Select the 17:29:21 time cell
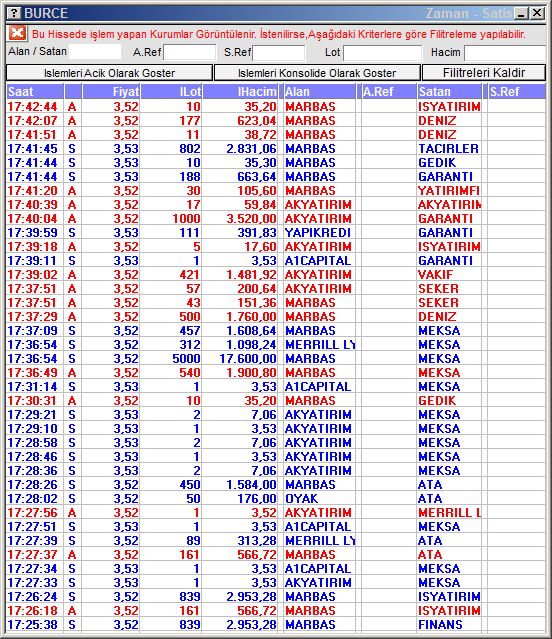Image resolution: width=552 pixels, height=639 pixels. coord(33,414)
